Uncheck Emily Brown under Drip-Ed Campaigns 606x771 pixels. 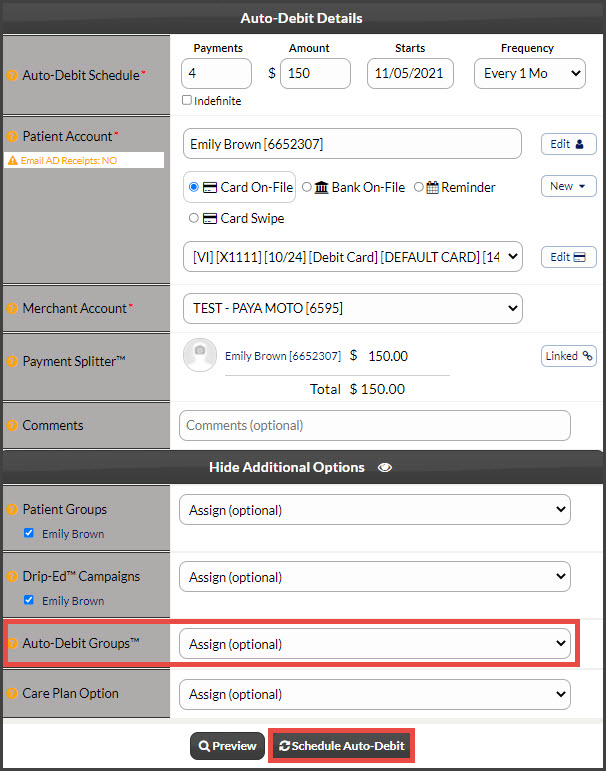[x=29, y=600]
